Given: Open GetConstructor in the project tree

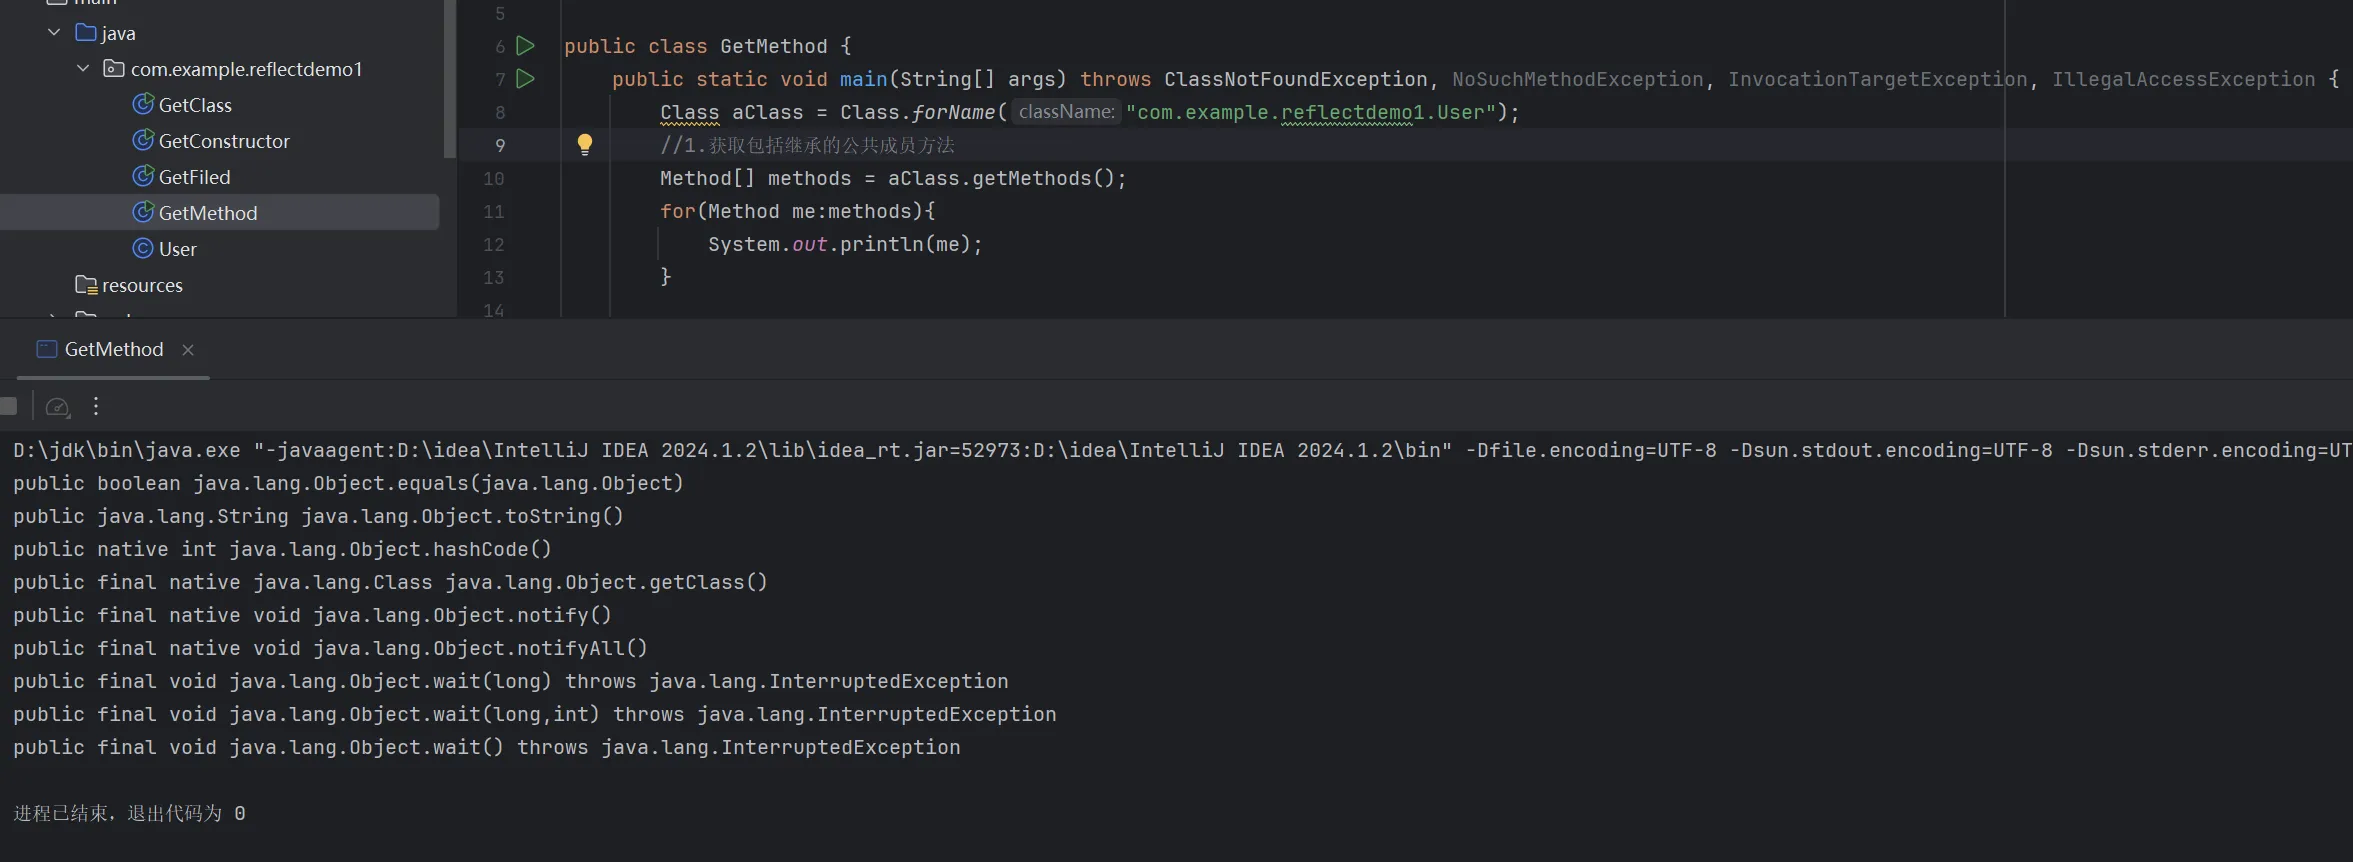Looking at the screenshot, I should 223,141.
